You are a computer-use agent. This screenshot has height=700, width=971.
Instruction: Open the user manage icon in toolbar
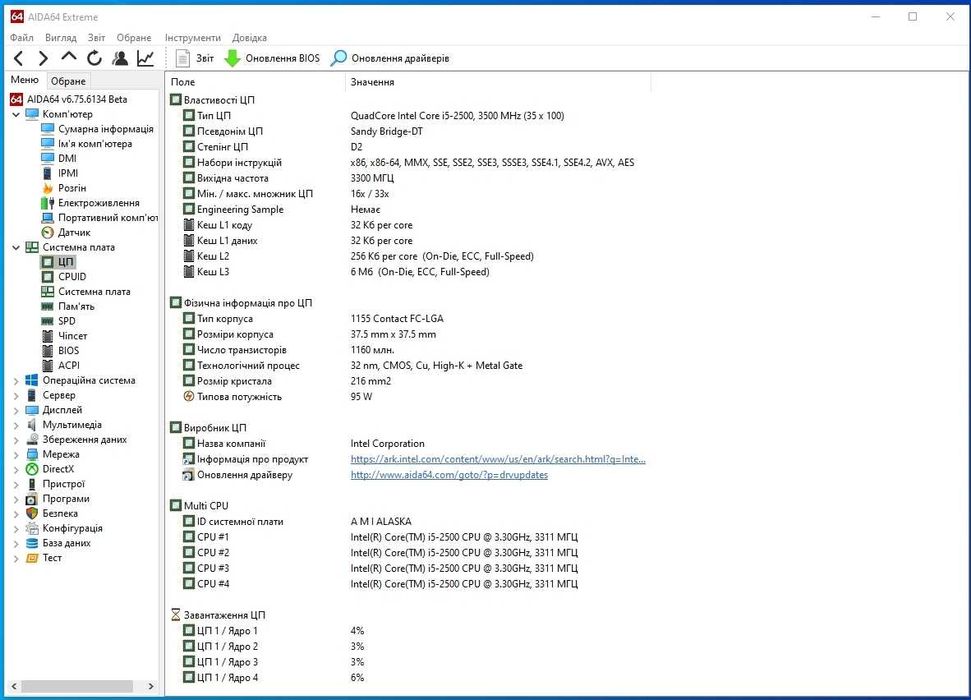[x=120, y=58]
